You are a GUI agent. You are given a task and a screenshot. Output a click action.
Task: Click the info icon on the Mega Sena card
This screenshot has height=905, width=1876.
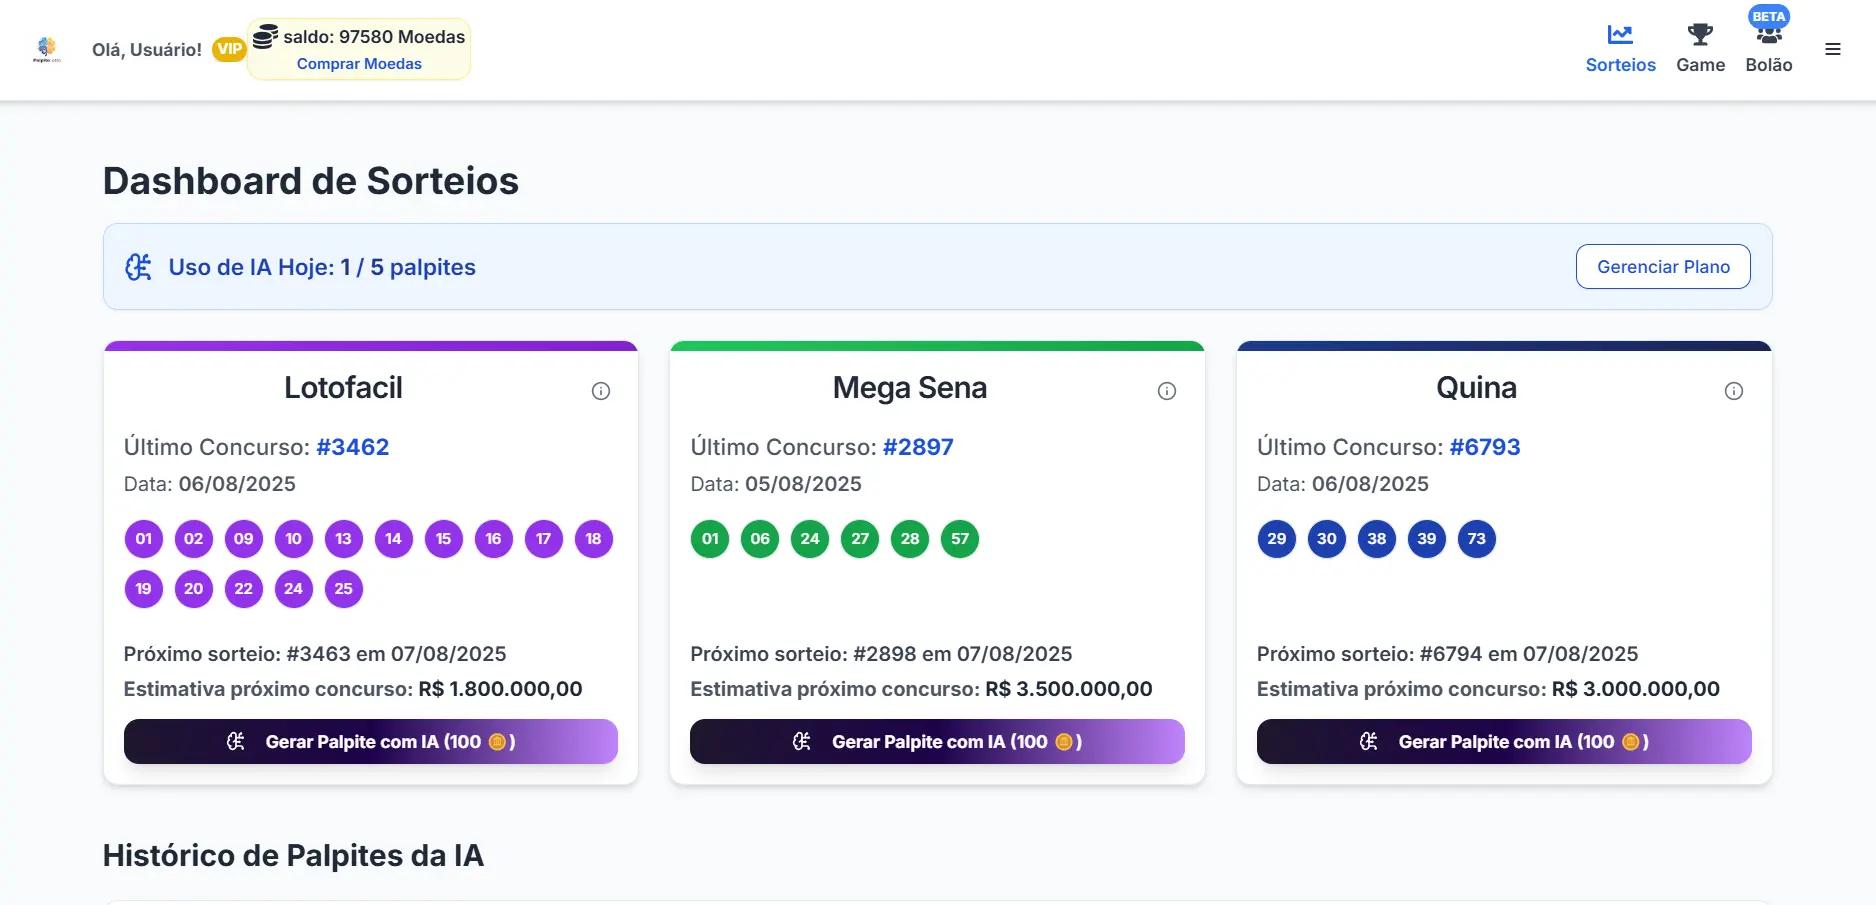click(1167, 391)
